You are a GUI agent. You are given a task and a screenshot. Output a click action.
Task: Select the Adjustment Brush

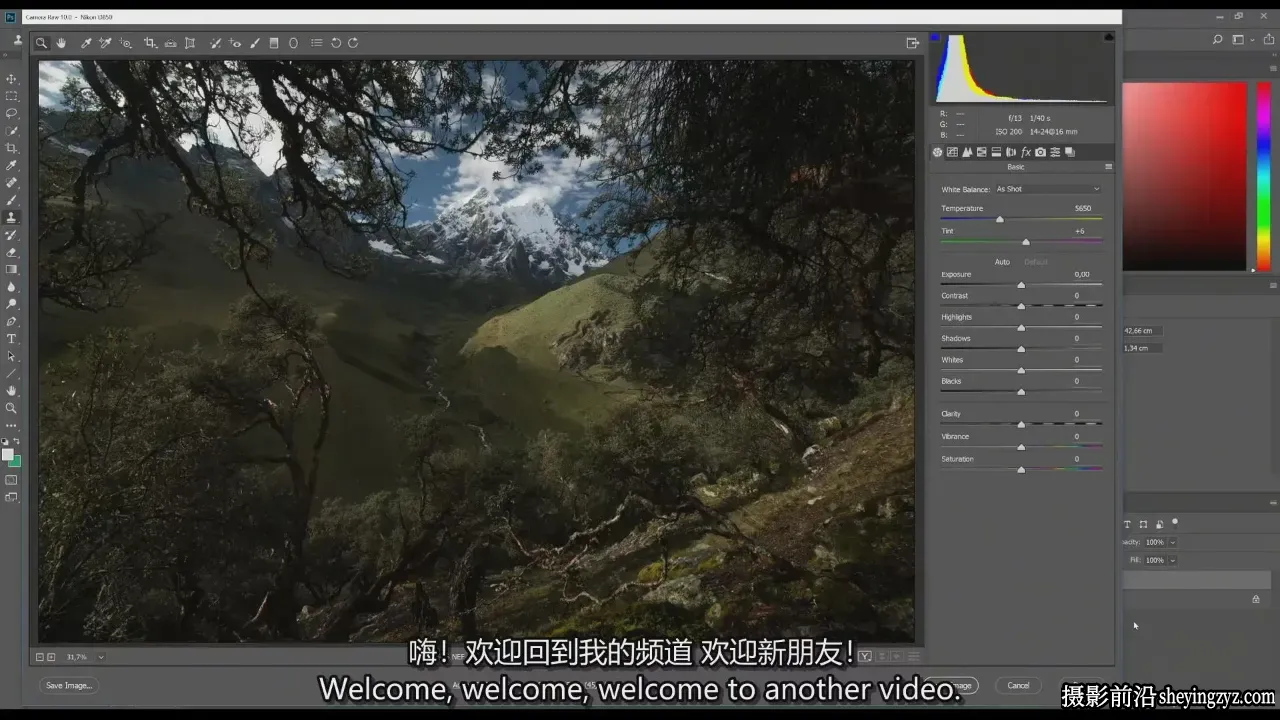[255, 43]
